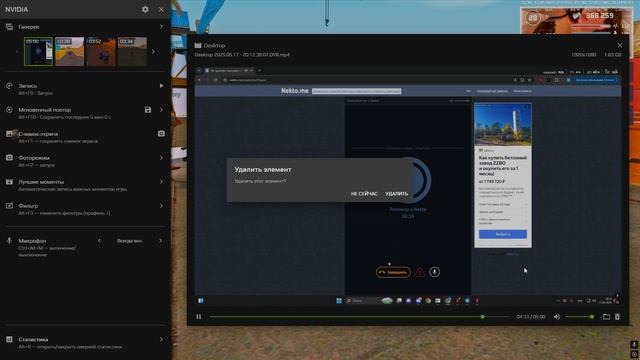Start recording with Запись play arrow
The image size is (640, 360).
[161, 86]
